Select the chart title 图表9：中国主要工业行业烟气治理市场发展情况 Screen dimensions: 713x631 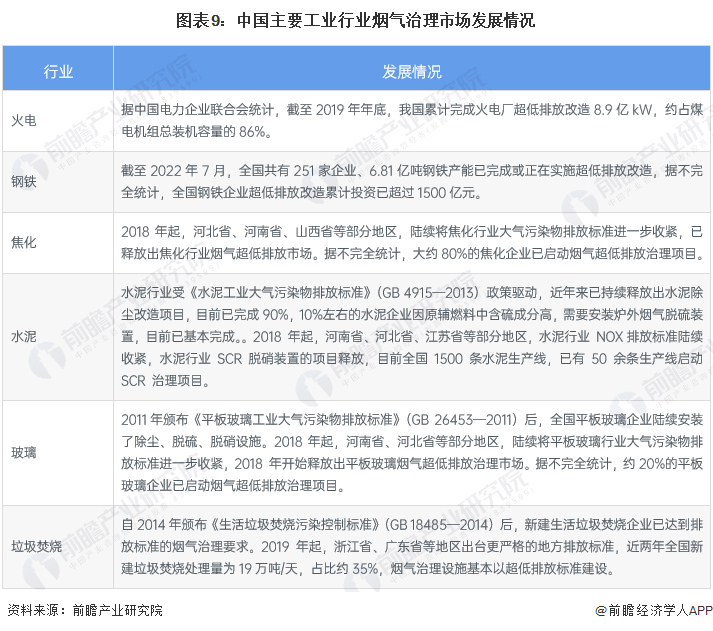(x=355, y=20)
